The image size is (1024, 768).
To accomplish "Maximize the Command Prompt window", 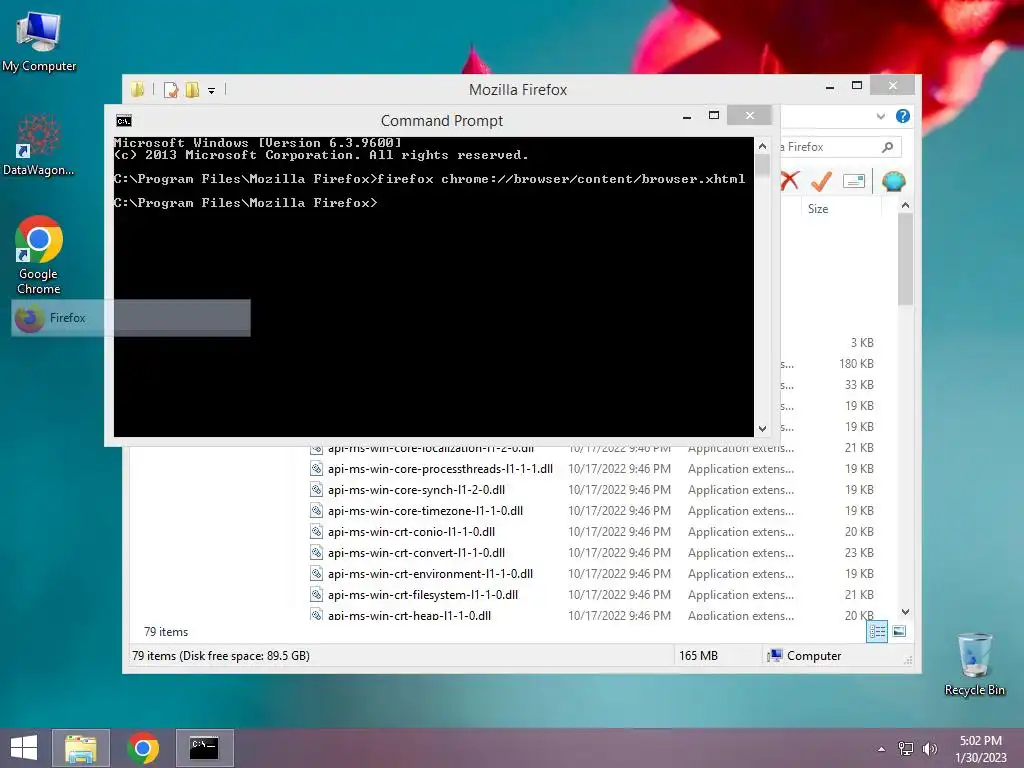I will point(714,116).
